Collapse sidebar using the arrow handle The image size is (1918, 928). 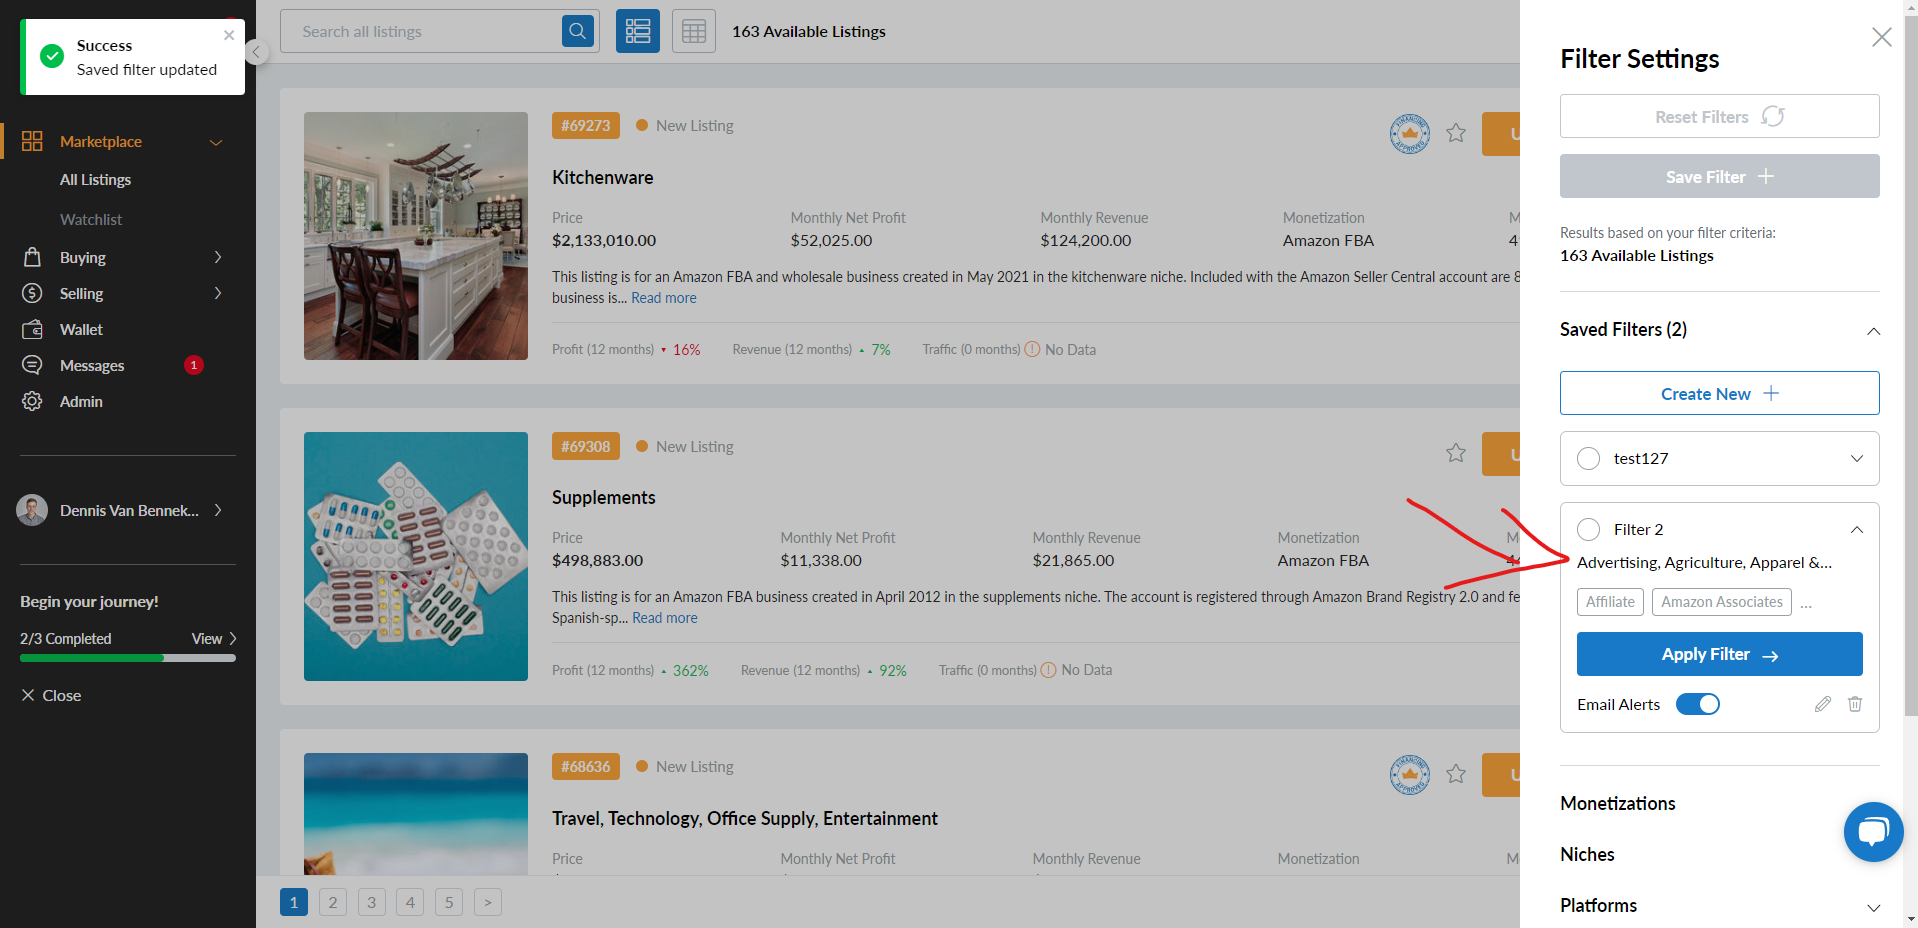[x=257, y=52]
